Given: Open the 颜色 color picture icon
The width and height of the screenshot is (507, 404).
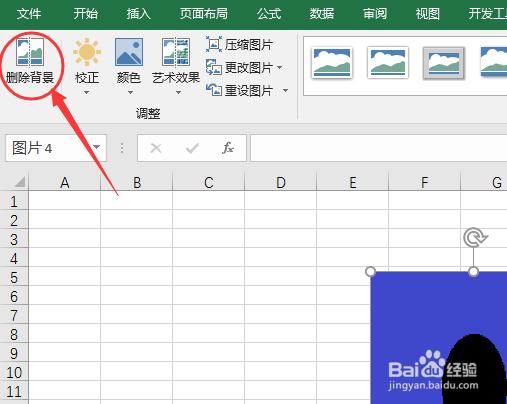Looking at the screenshot, I should click(129, 52).
